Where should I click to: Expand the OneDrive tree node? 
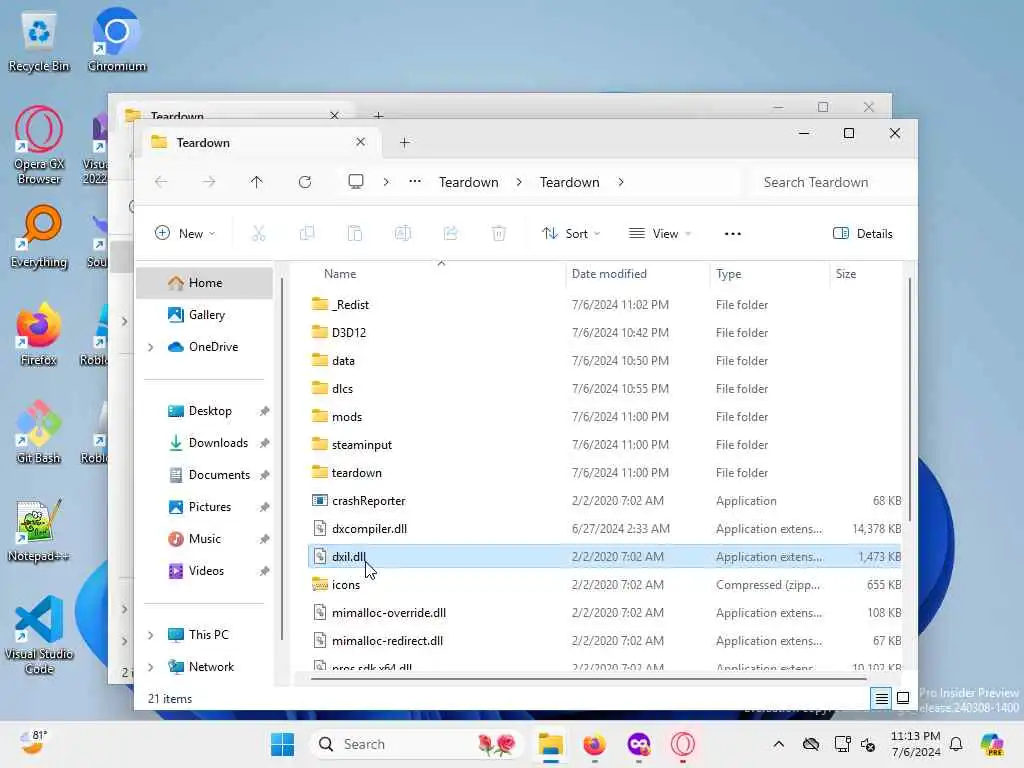(151, 347)
